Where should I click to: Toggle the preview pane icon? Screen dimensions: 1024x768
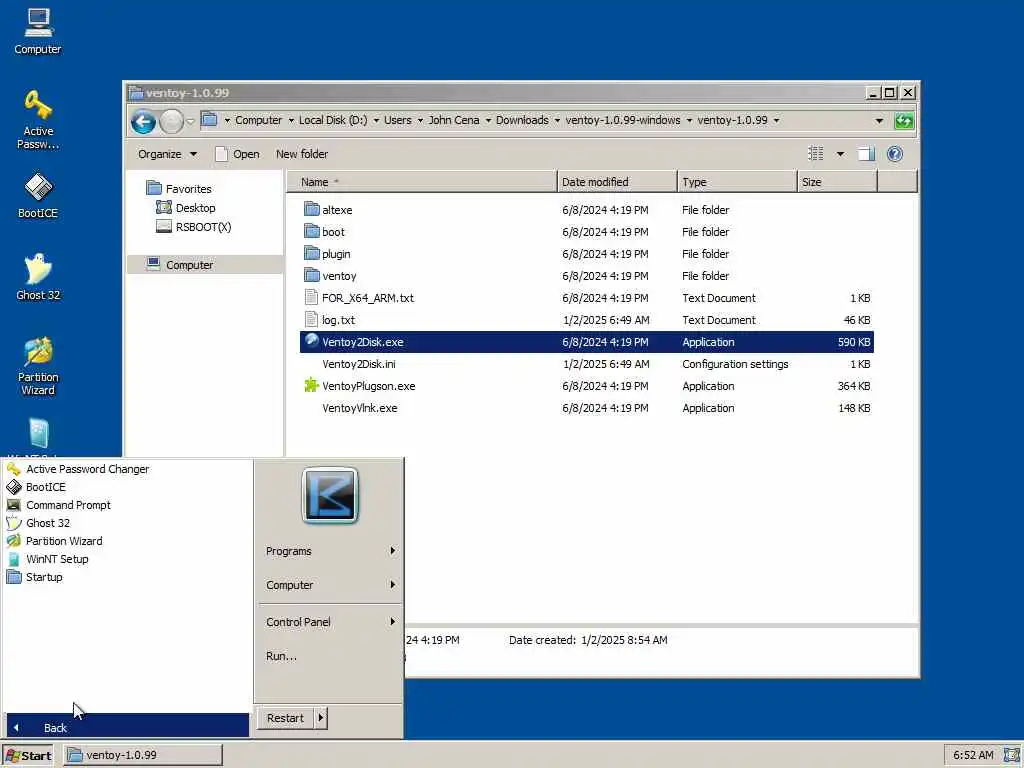866,154
